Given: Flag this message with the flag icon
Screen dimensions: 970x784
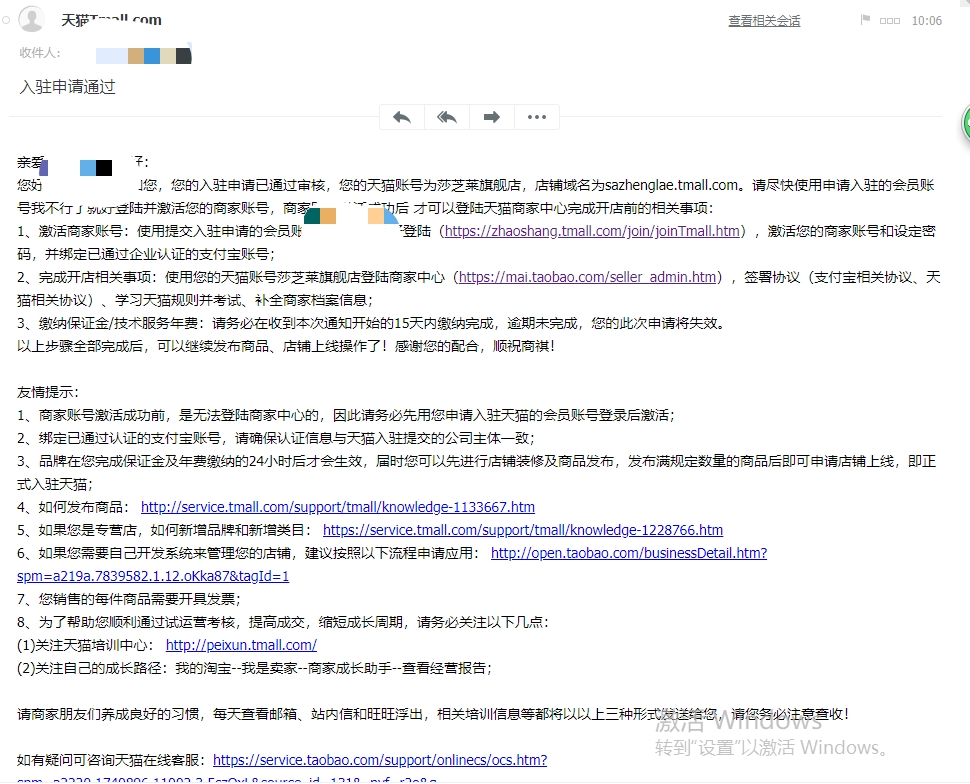Looking at the screenshot, I should [865, 20].
